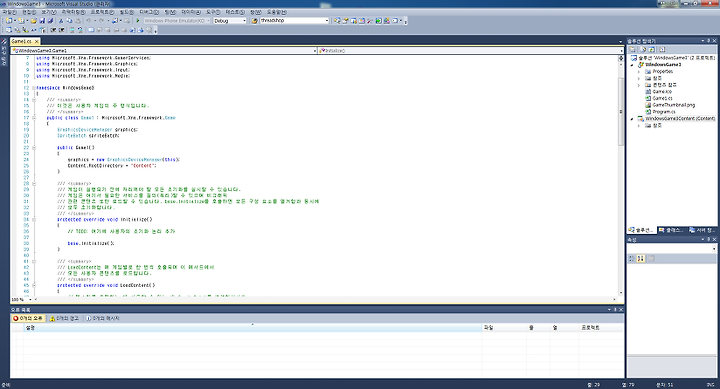Select Program.cs in Solution Explorer
The height and width of the screenshot is (389, 720).
coord(664,112)
